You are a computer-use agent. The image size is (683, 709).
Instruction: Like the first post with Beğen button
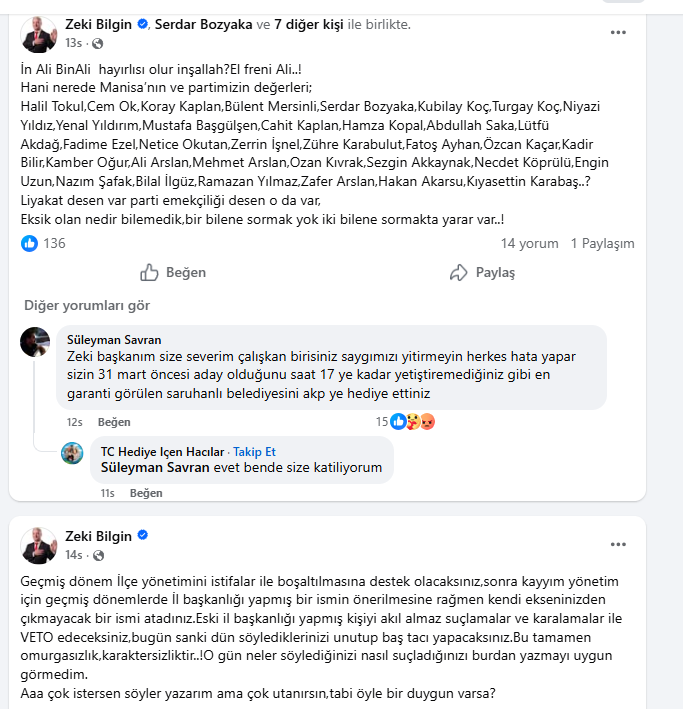point(173,273)
